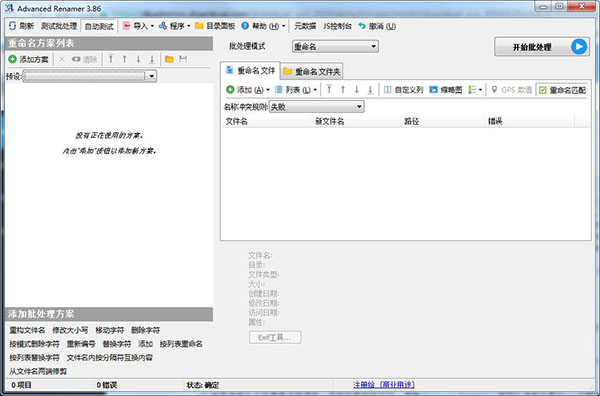Expand the 名称冲突规则 dropdown showing 失败
This screenshot has height=396, width=600.
(x=316, y=107)
